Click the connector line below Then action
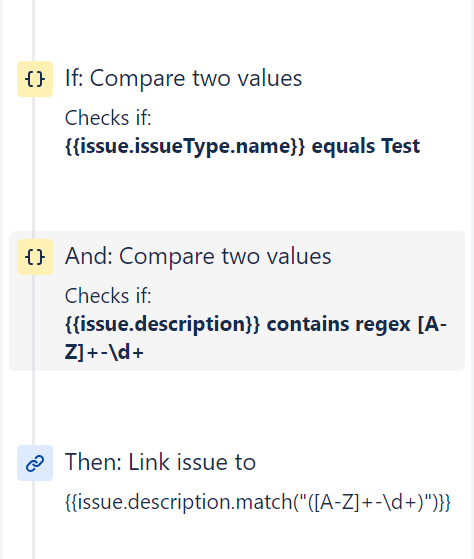Viewport: 474px width, 559px height. point(34,520)
